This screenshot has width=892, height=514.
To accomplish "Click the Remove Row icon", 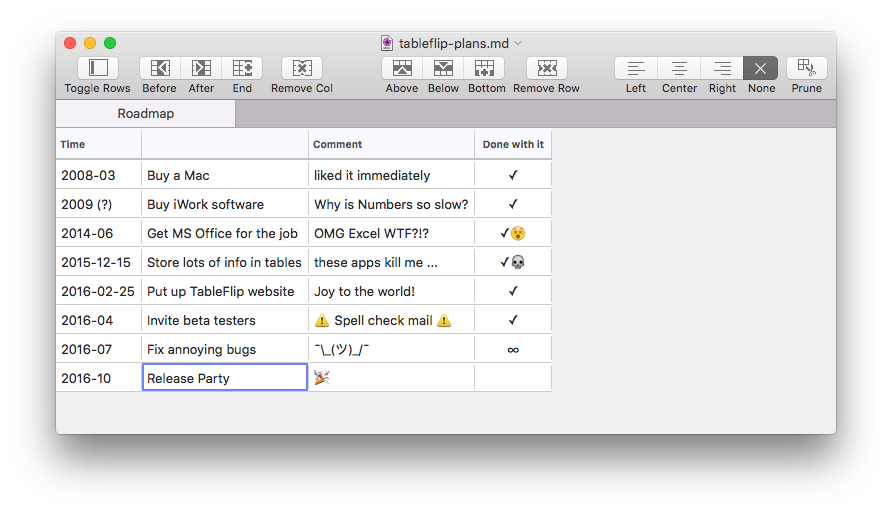I will coord(547,68).
